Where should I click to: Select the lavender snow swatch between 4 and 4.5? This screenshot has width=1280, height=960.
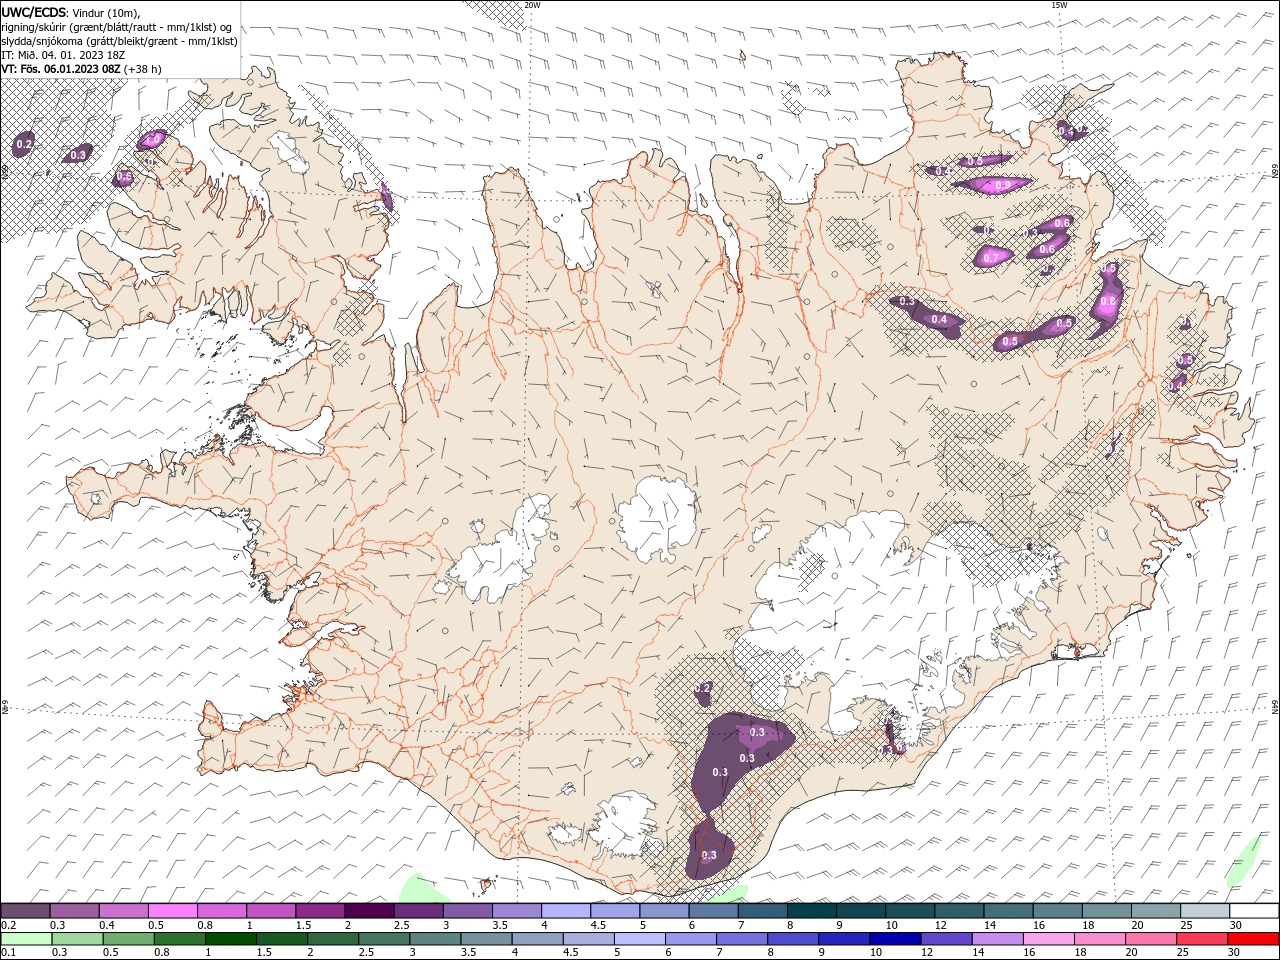(x=565, y=911)
